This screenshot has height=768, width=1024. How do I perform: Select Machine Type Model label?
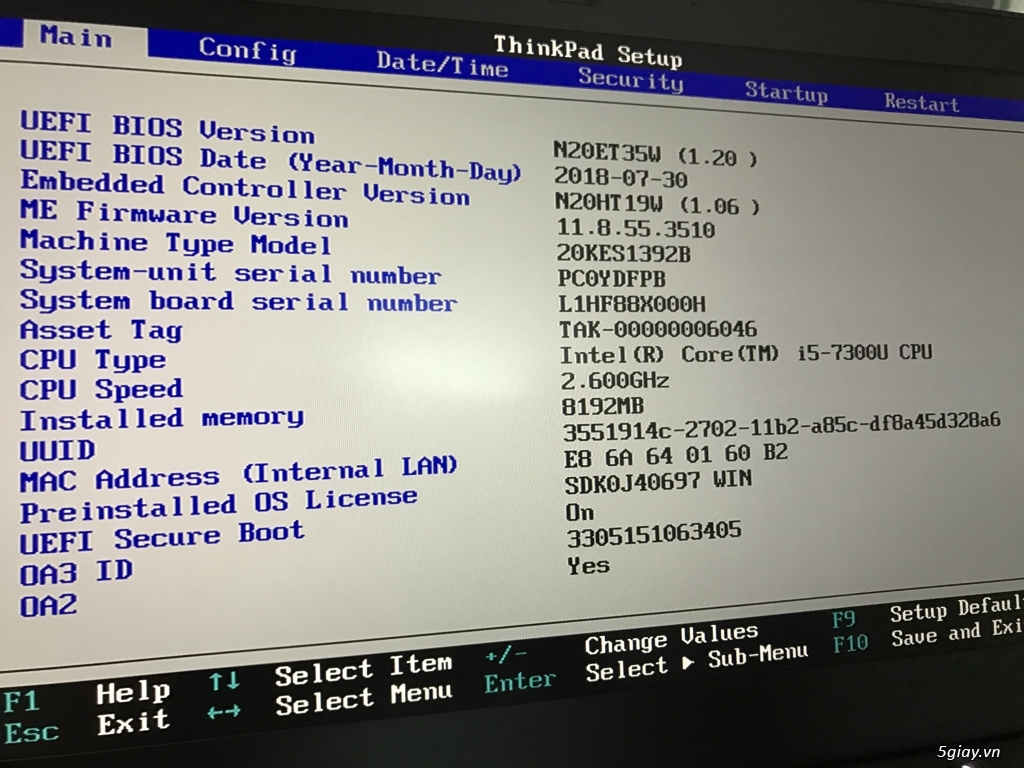[x=176, y=242]
